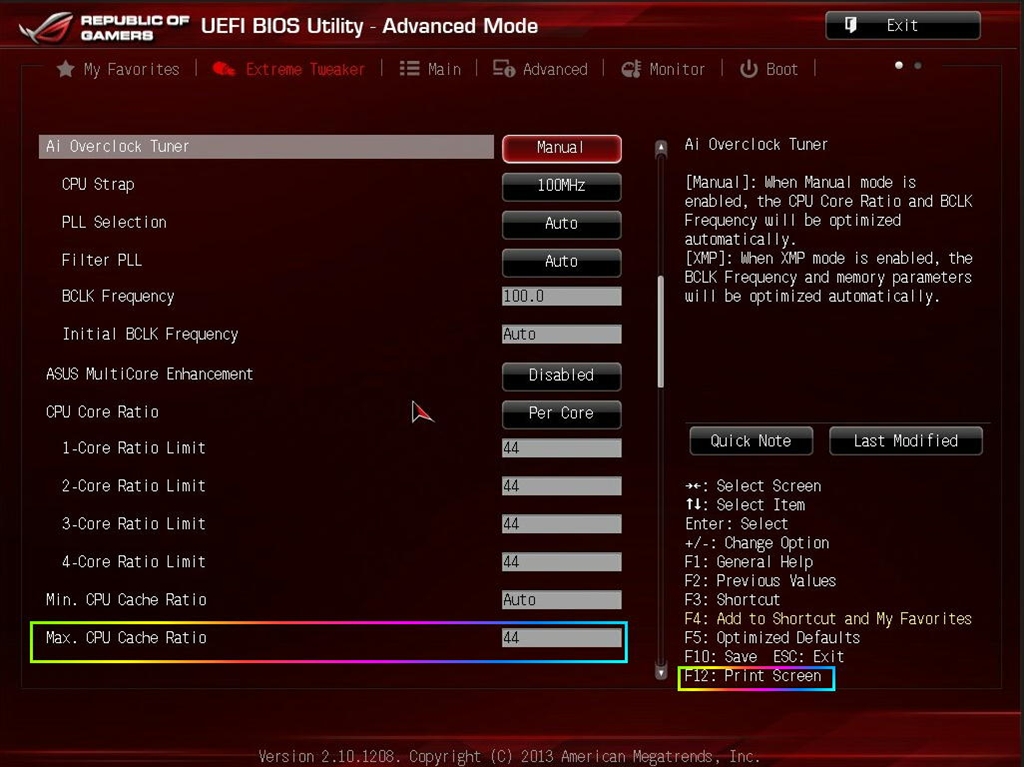The image size is (1024, 767).
Task: Open Ai Overclock Tuner Manual dropdown
Action: (562, 148)
